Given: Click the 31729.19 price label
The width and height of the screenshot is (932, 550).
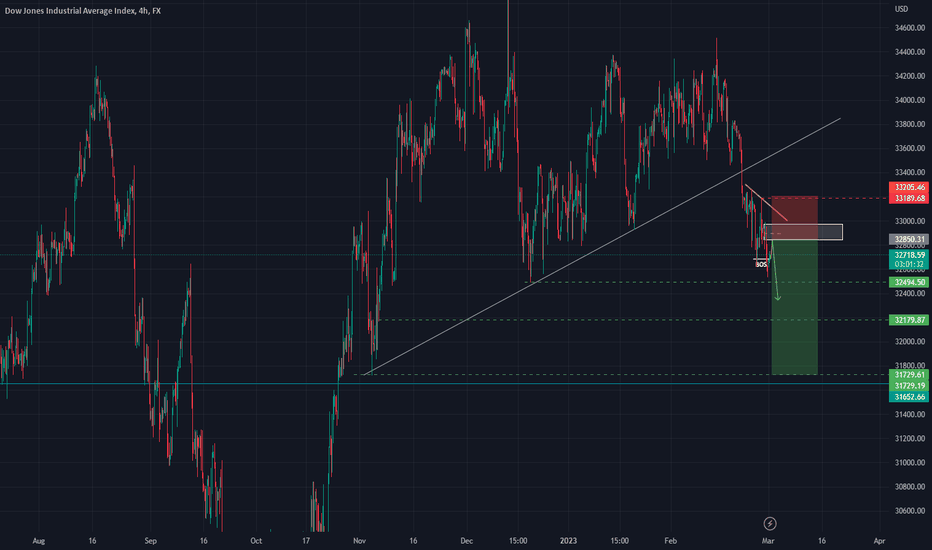Looking at the screenshot, I should point(909,386).
